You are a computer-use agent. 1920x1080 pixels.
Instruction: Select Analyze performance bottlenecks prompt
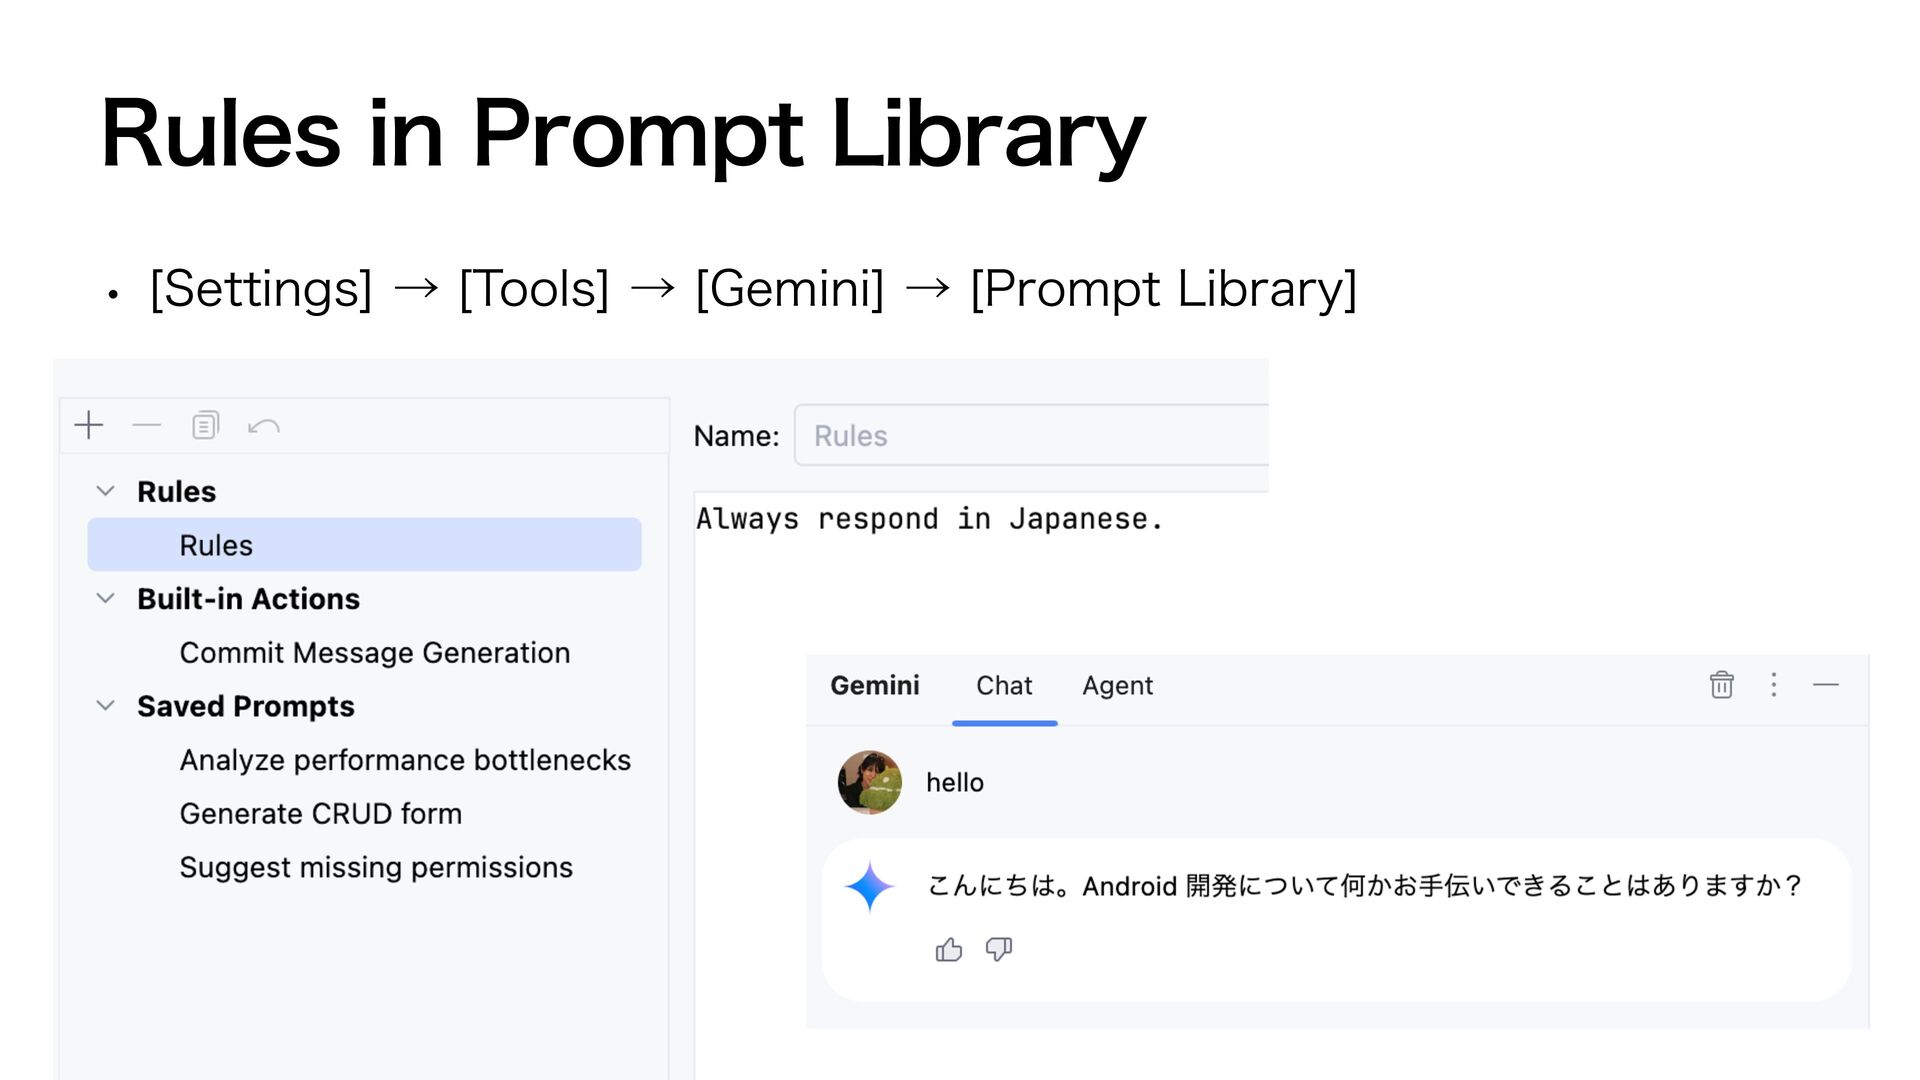(x=405, y=761)
